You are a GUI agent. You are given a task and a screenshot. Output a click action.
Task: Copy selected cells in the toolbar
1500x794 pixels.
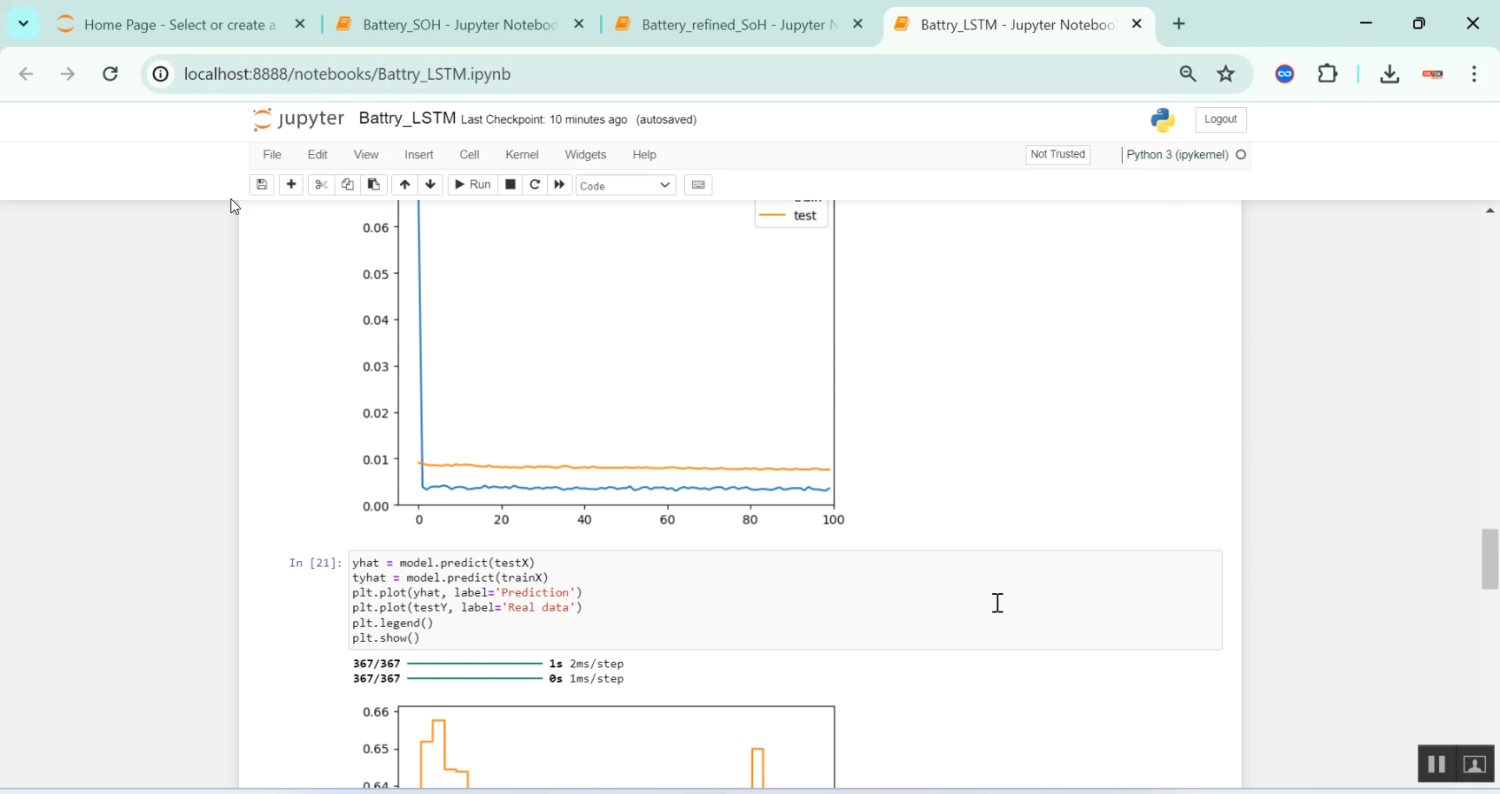tap(347, 185)
